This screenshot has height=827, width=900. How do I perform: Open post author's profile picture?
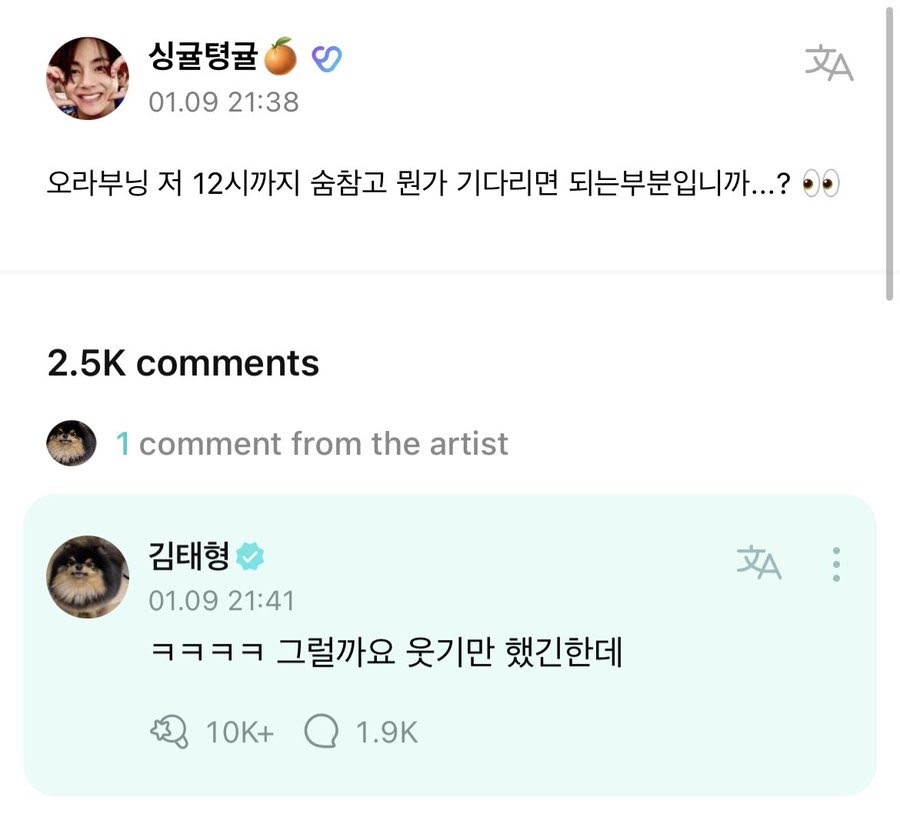88,79
